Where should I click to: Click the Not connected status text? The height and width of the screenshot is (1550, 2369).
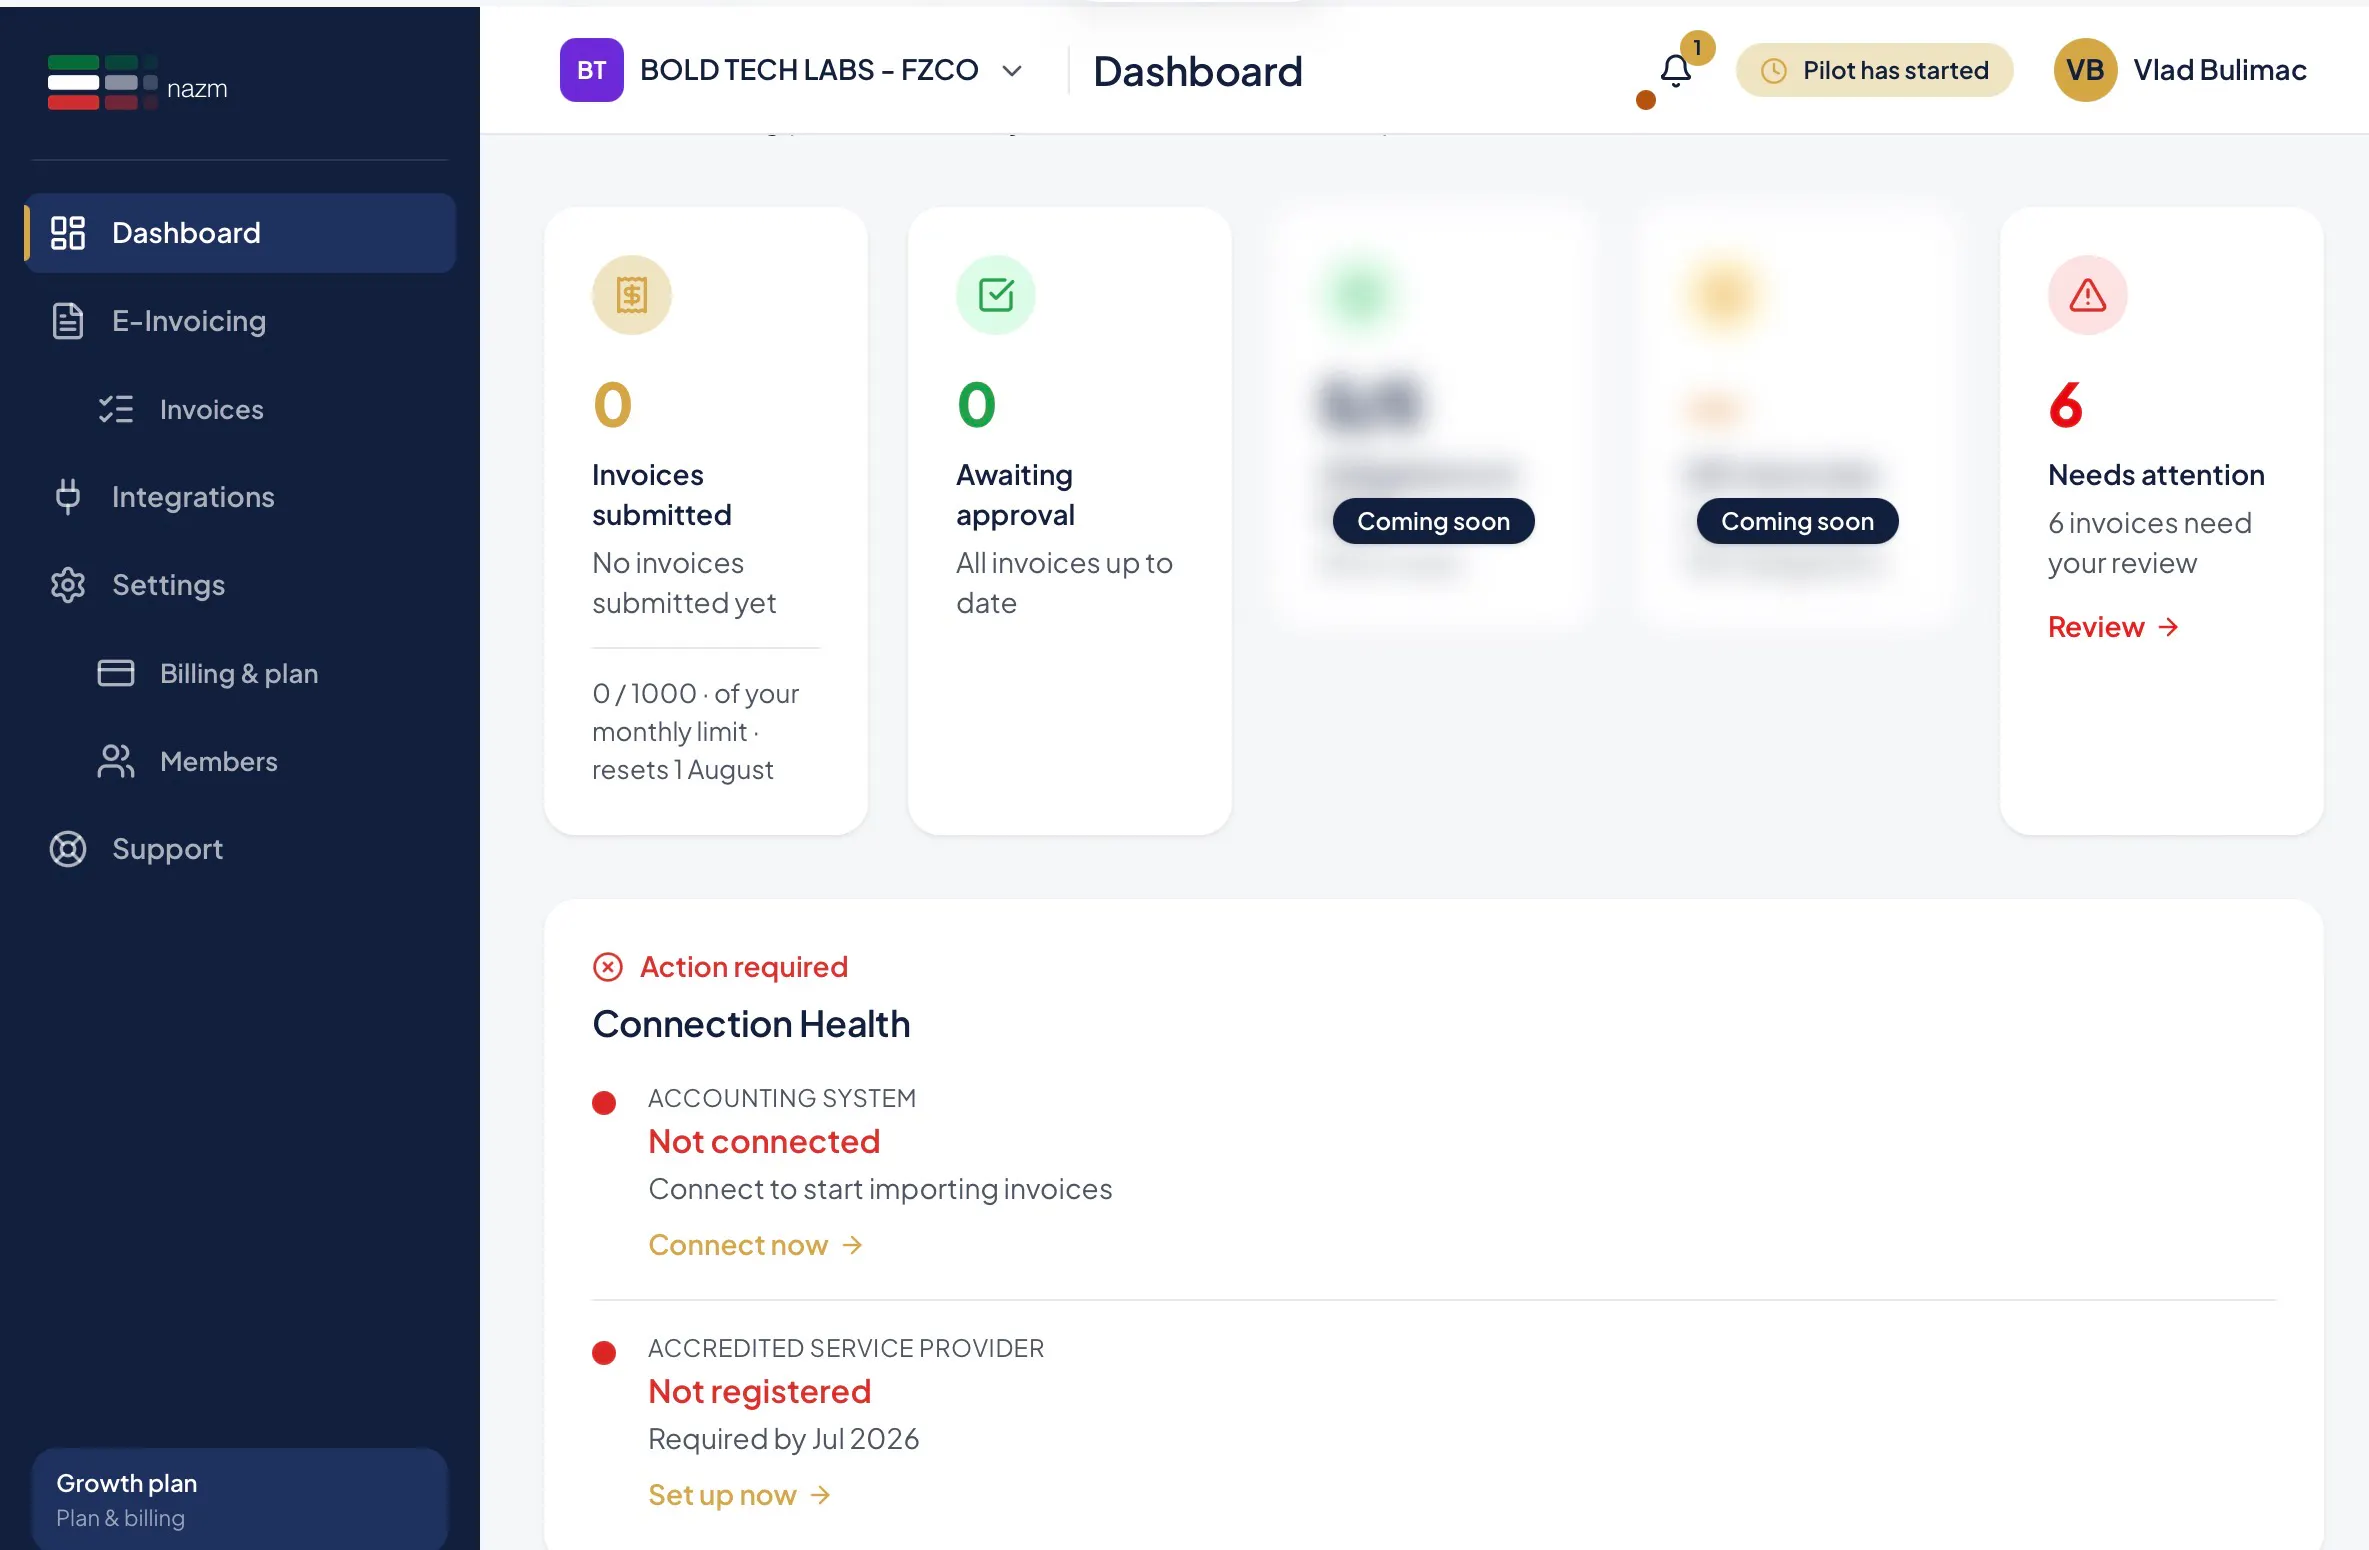764,1141
